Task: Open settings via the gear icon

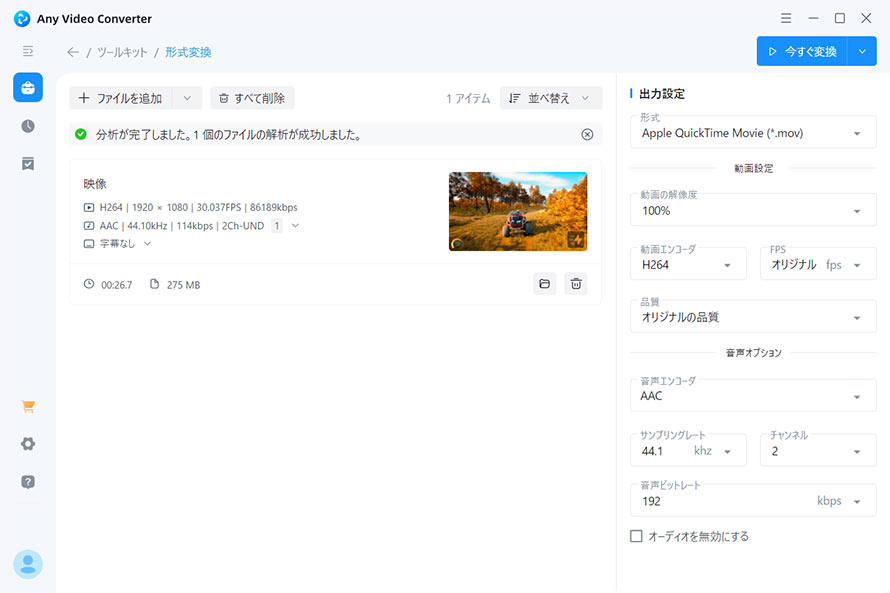Action: [x=28, y=444]
